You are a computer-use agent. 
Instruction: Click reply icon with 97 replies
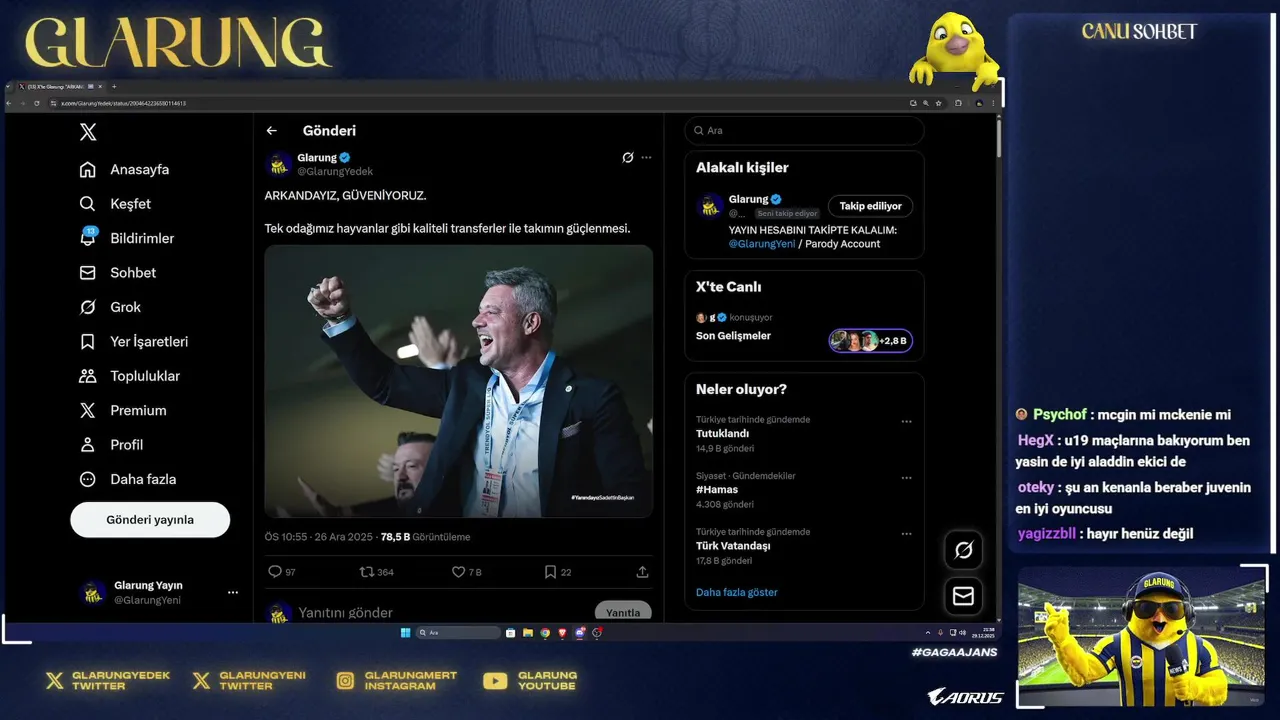tap(275, 572)
